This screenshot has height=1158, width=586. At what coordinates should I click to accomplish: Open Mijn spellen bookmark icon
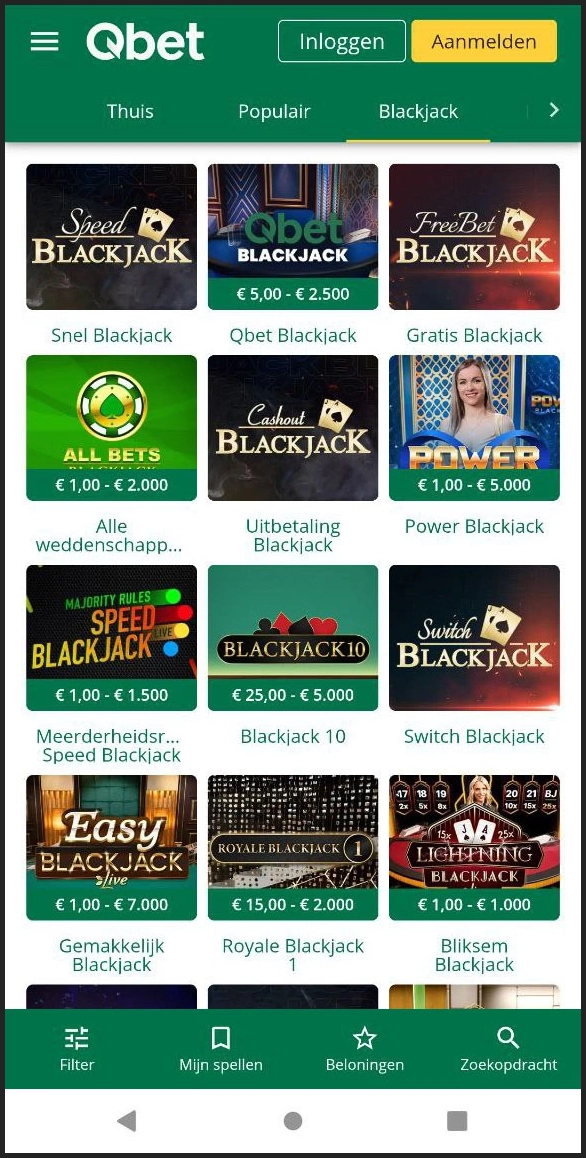coord(221,1038)
